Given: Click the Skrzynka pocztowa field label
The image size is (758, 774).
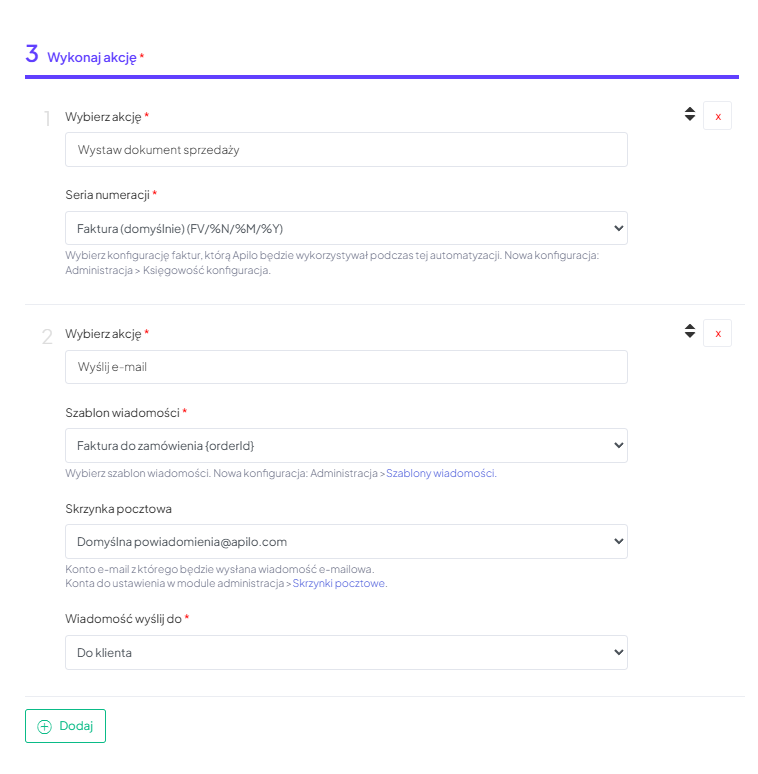Looking at the screenshot, I should (118, 509).
